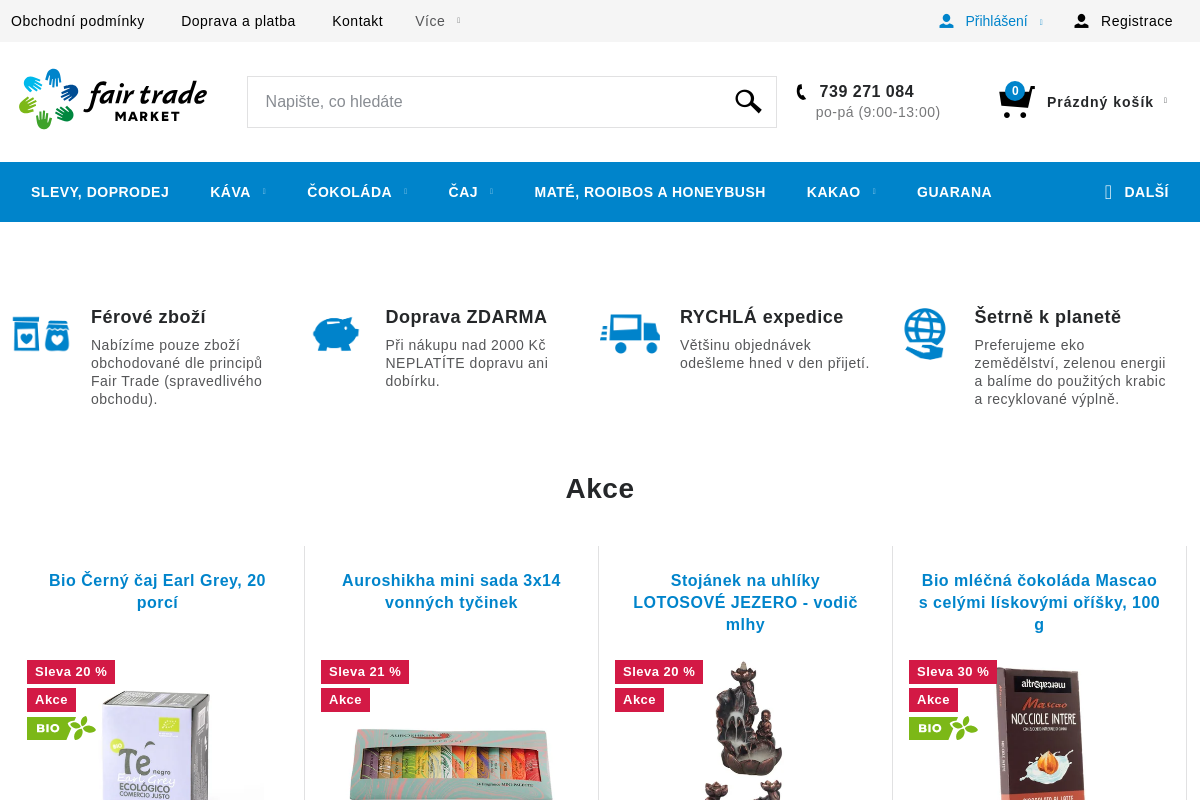Click the Sleva 20 % label on Earl Grey tea

(71, 672)
